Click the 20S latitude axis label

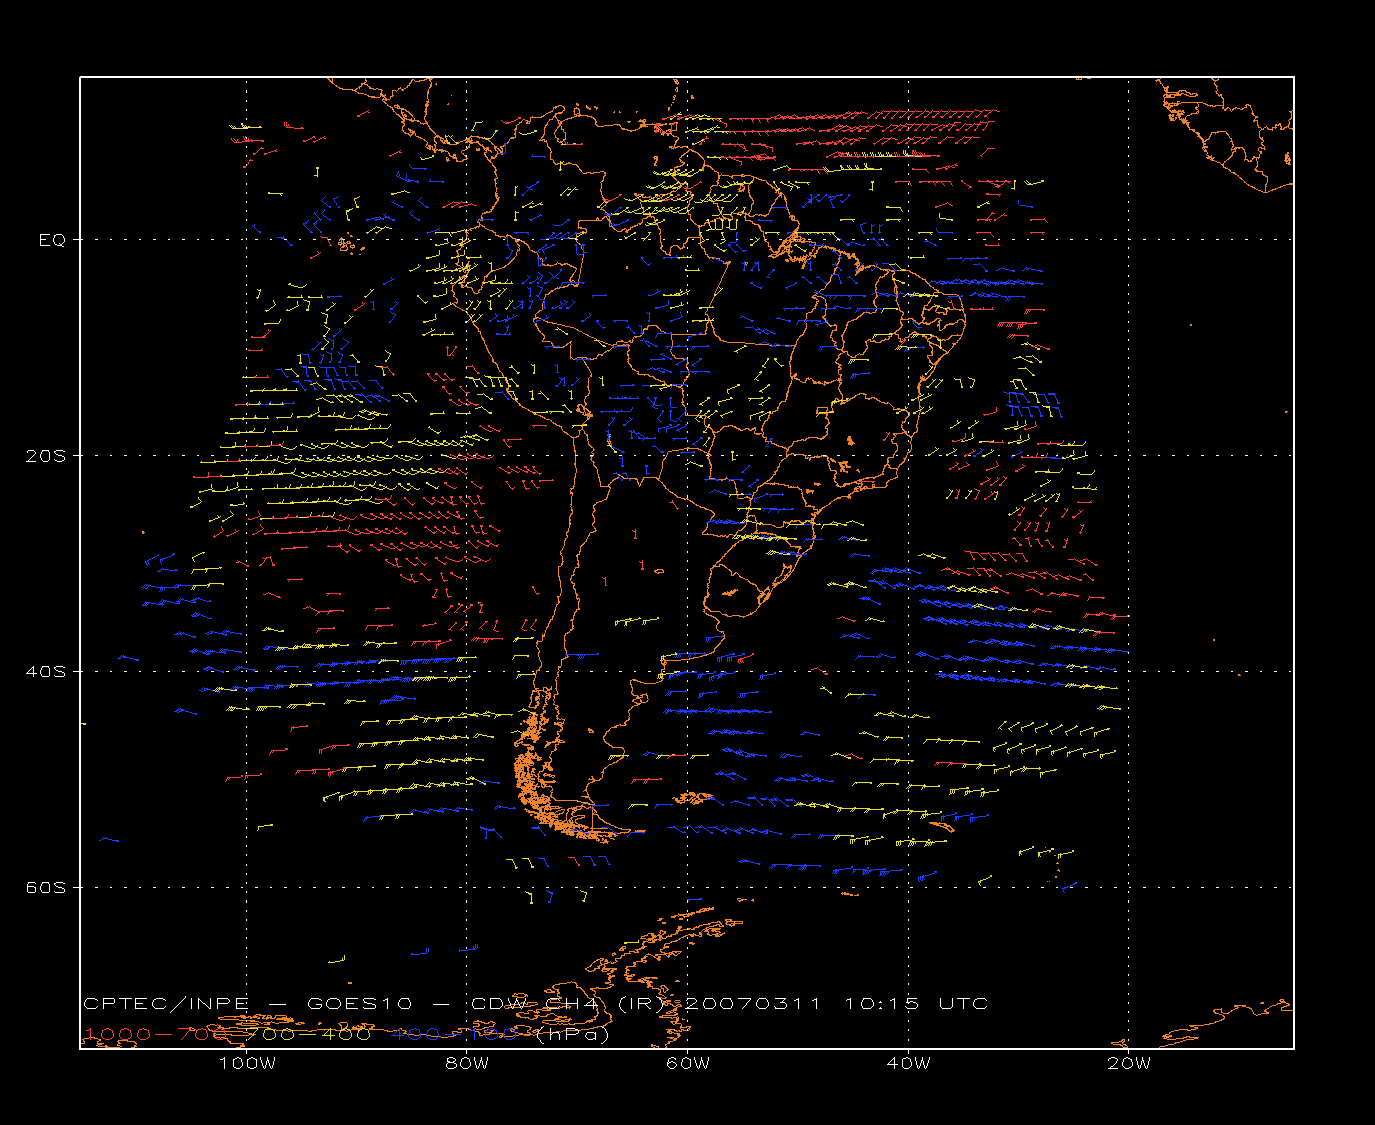point(45,456)
